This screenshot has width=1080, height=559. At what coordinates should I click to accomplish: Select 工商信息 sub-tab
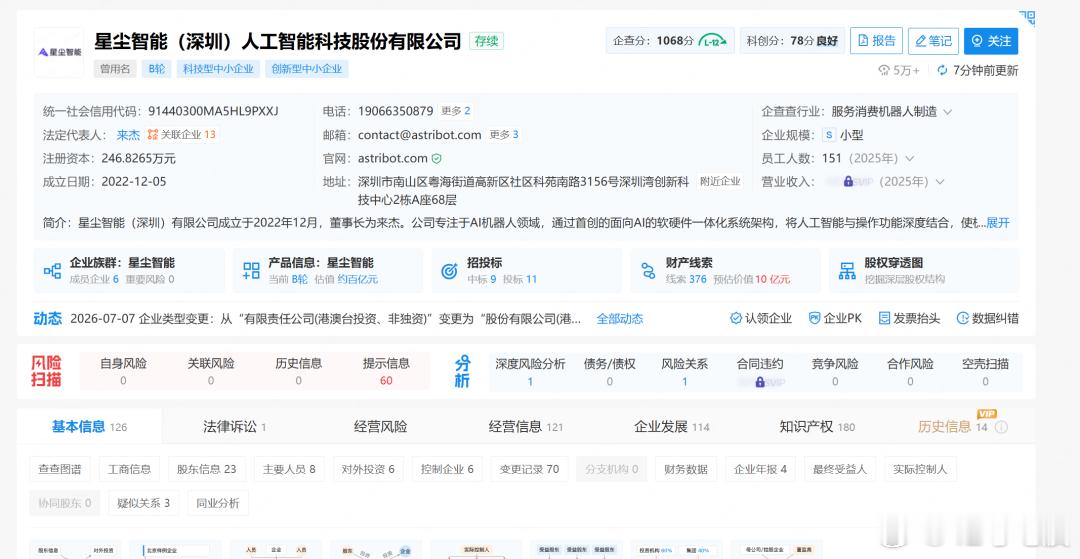click(x=129, y=469)
